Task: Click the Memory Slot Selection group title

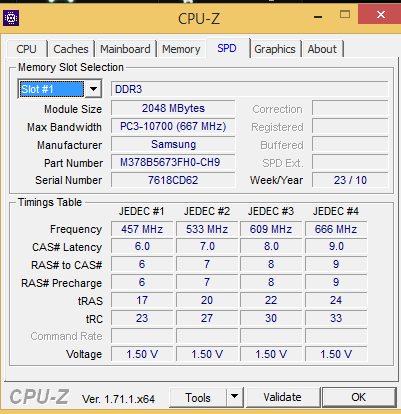Action: tap(71, 67)
